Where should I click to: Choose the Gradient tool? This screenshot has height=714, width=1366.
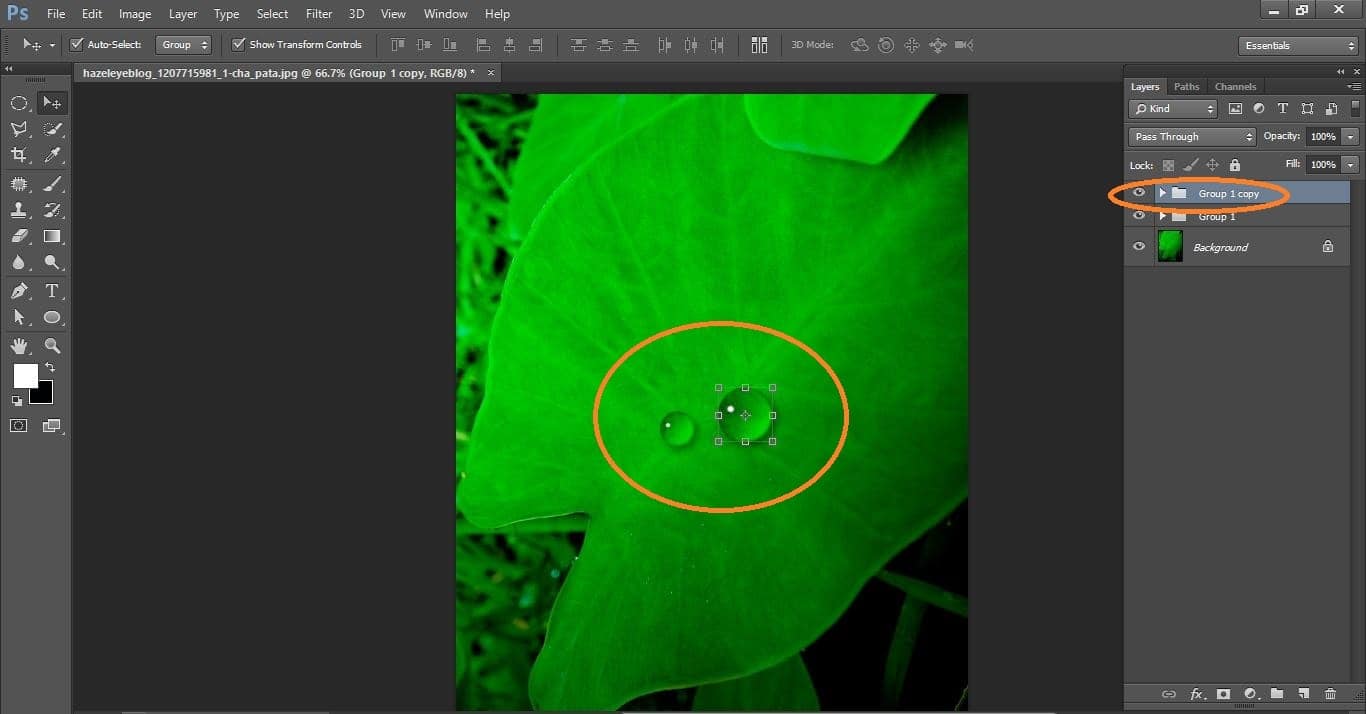pyautogui.click(x=52, y=236)
